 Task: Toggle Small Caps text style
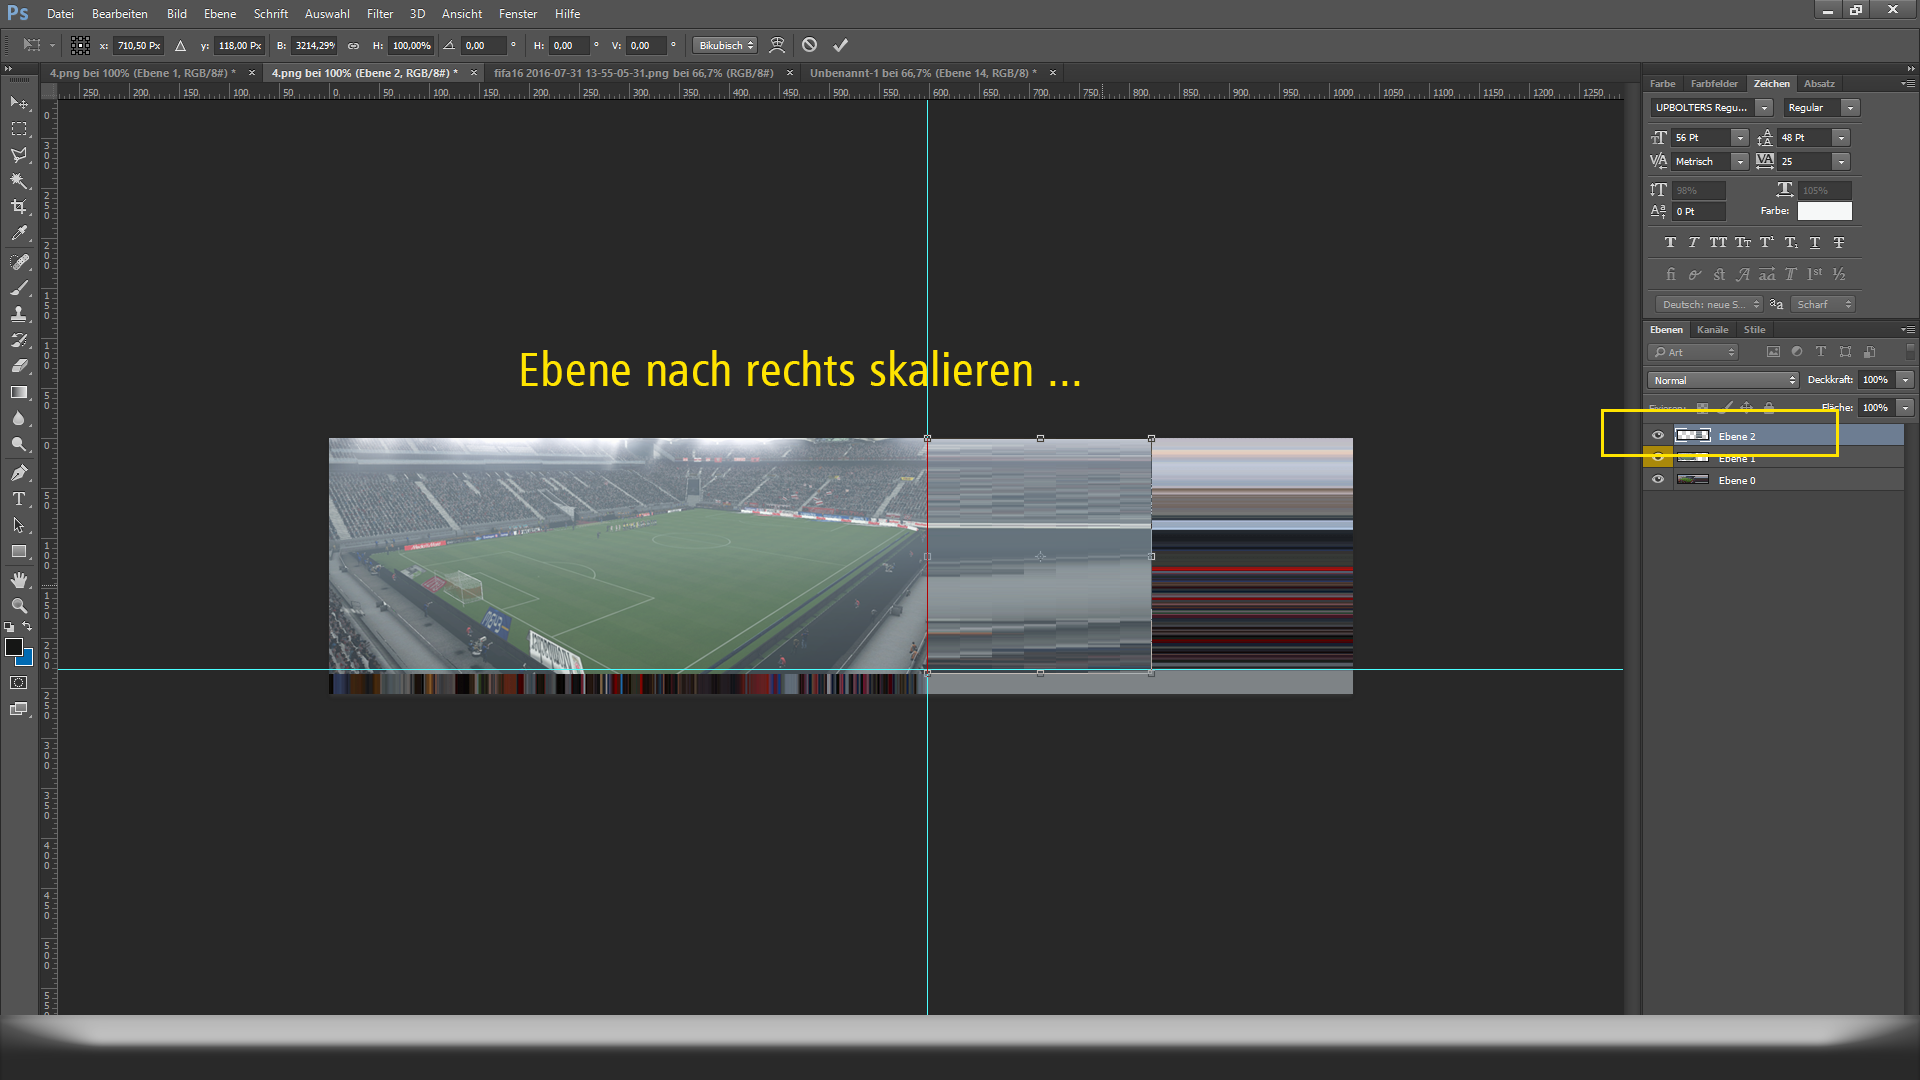1743,242
